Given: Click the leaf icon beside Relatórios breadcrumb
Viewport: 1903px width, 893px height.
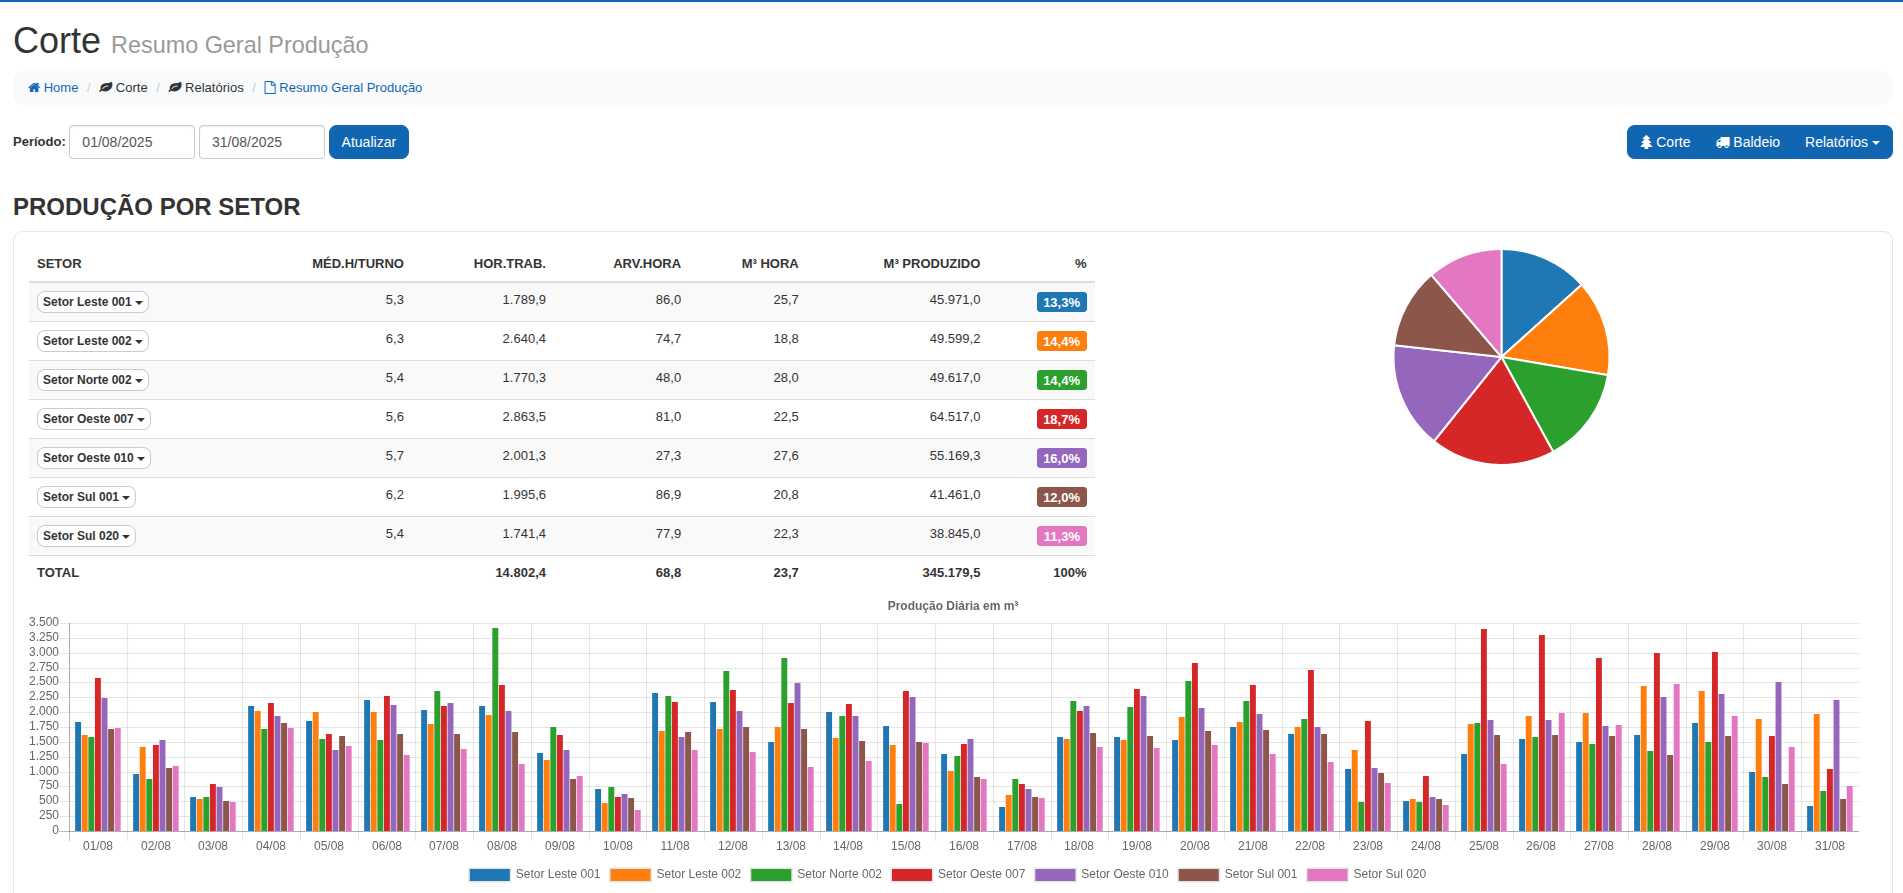Looking at the screenshot, I should (x=175, y=88).
